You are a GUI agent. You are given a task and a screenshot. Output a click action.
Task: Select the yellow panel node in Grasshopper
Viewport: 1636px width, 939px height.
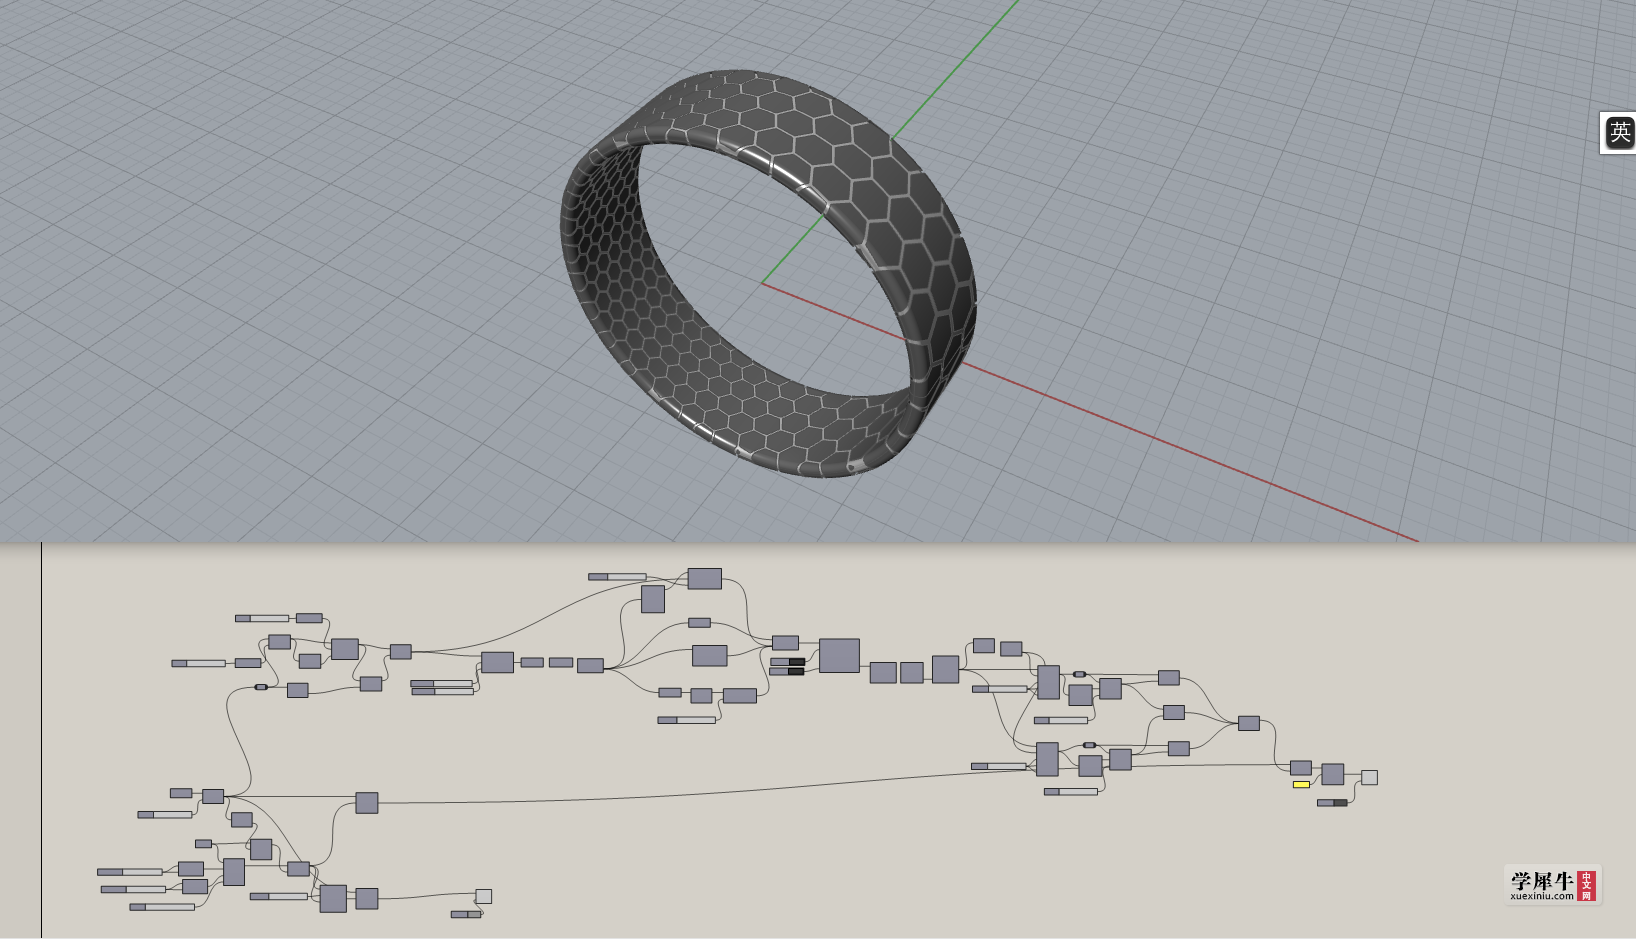point(1301,784)
